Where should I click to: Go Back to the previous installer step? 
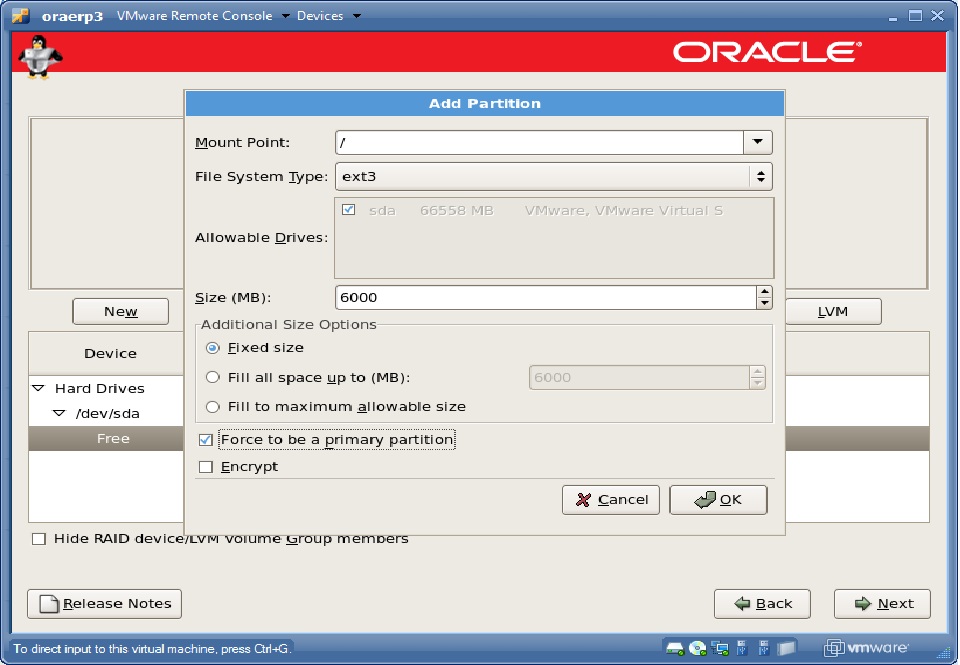click(762, 604)
